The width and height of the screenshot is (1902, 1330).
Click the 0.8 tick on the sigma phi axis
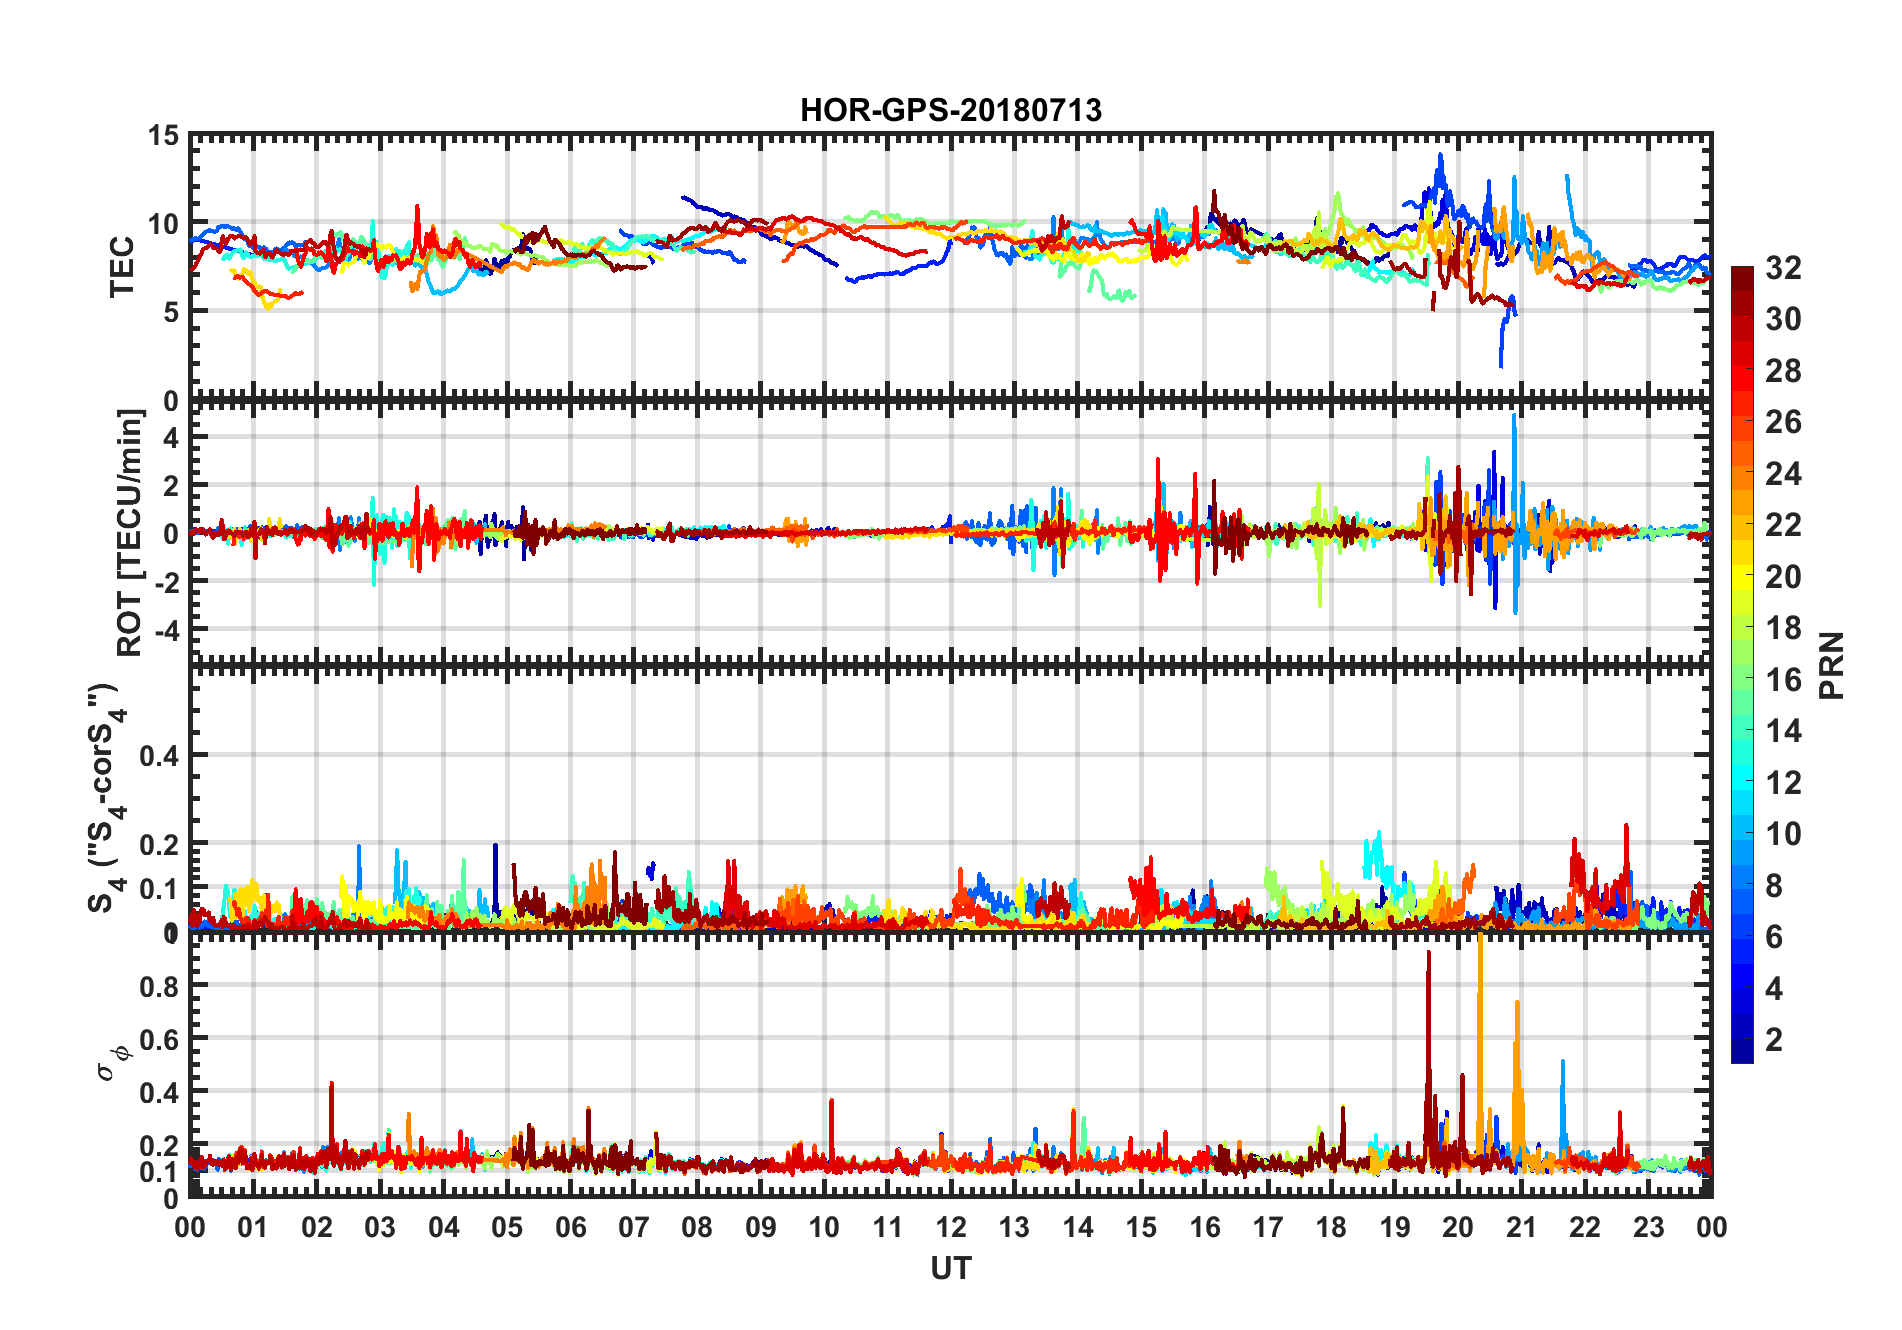tap(161, 986)
